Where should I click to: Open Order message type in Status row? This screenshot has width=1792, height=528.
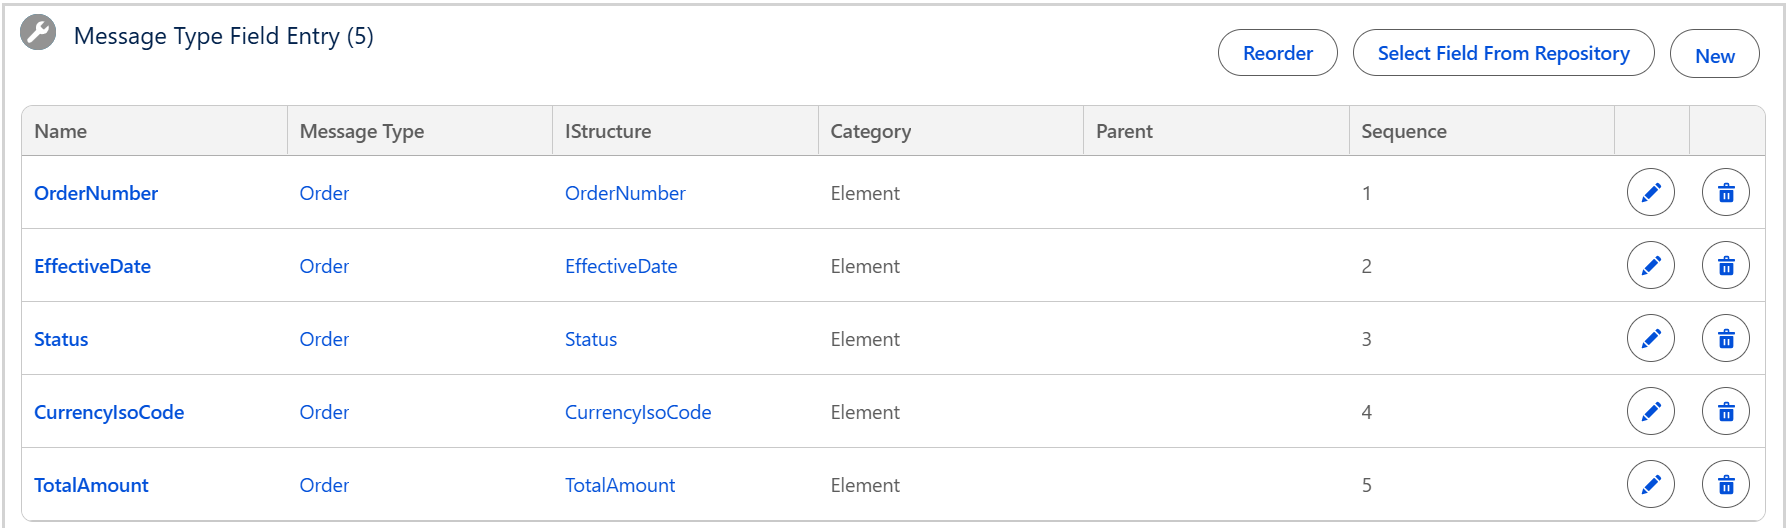(x=324, y=339)
